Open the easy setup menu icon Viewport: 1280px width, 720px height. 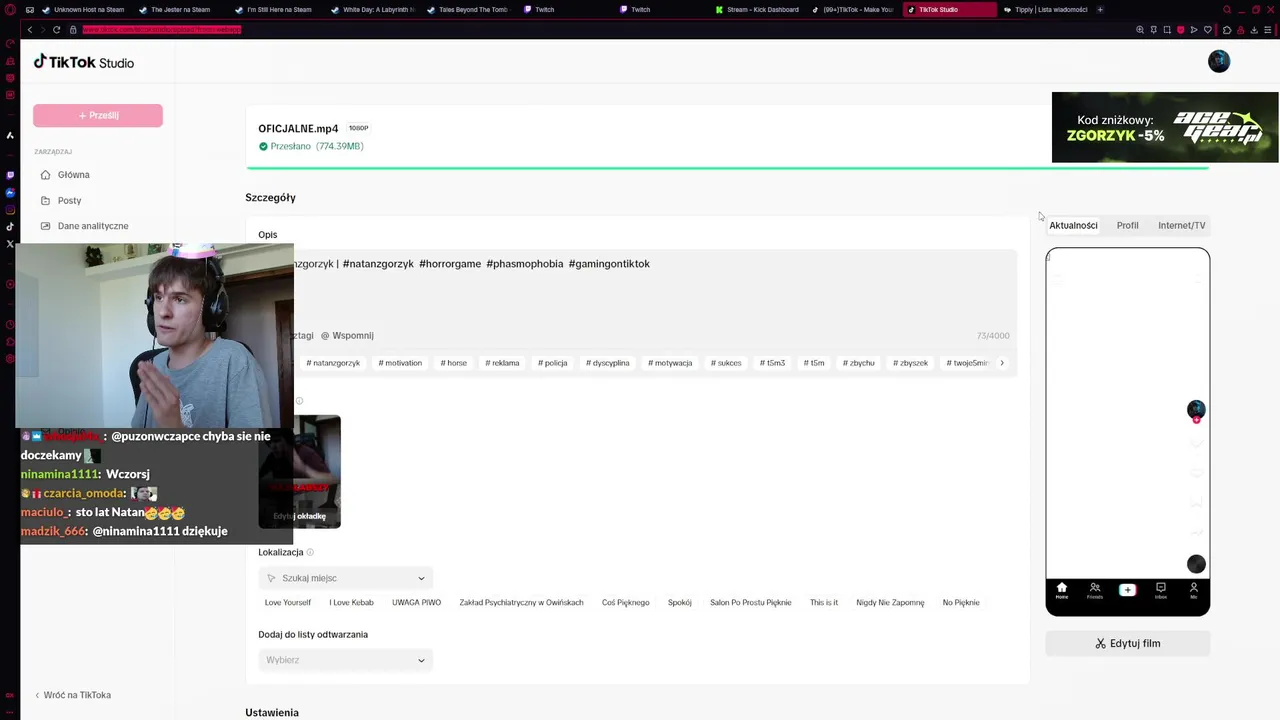pyautogui.click(x=1268, y=30)
